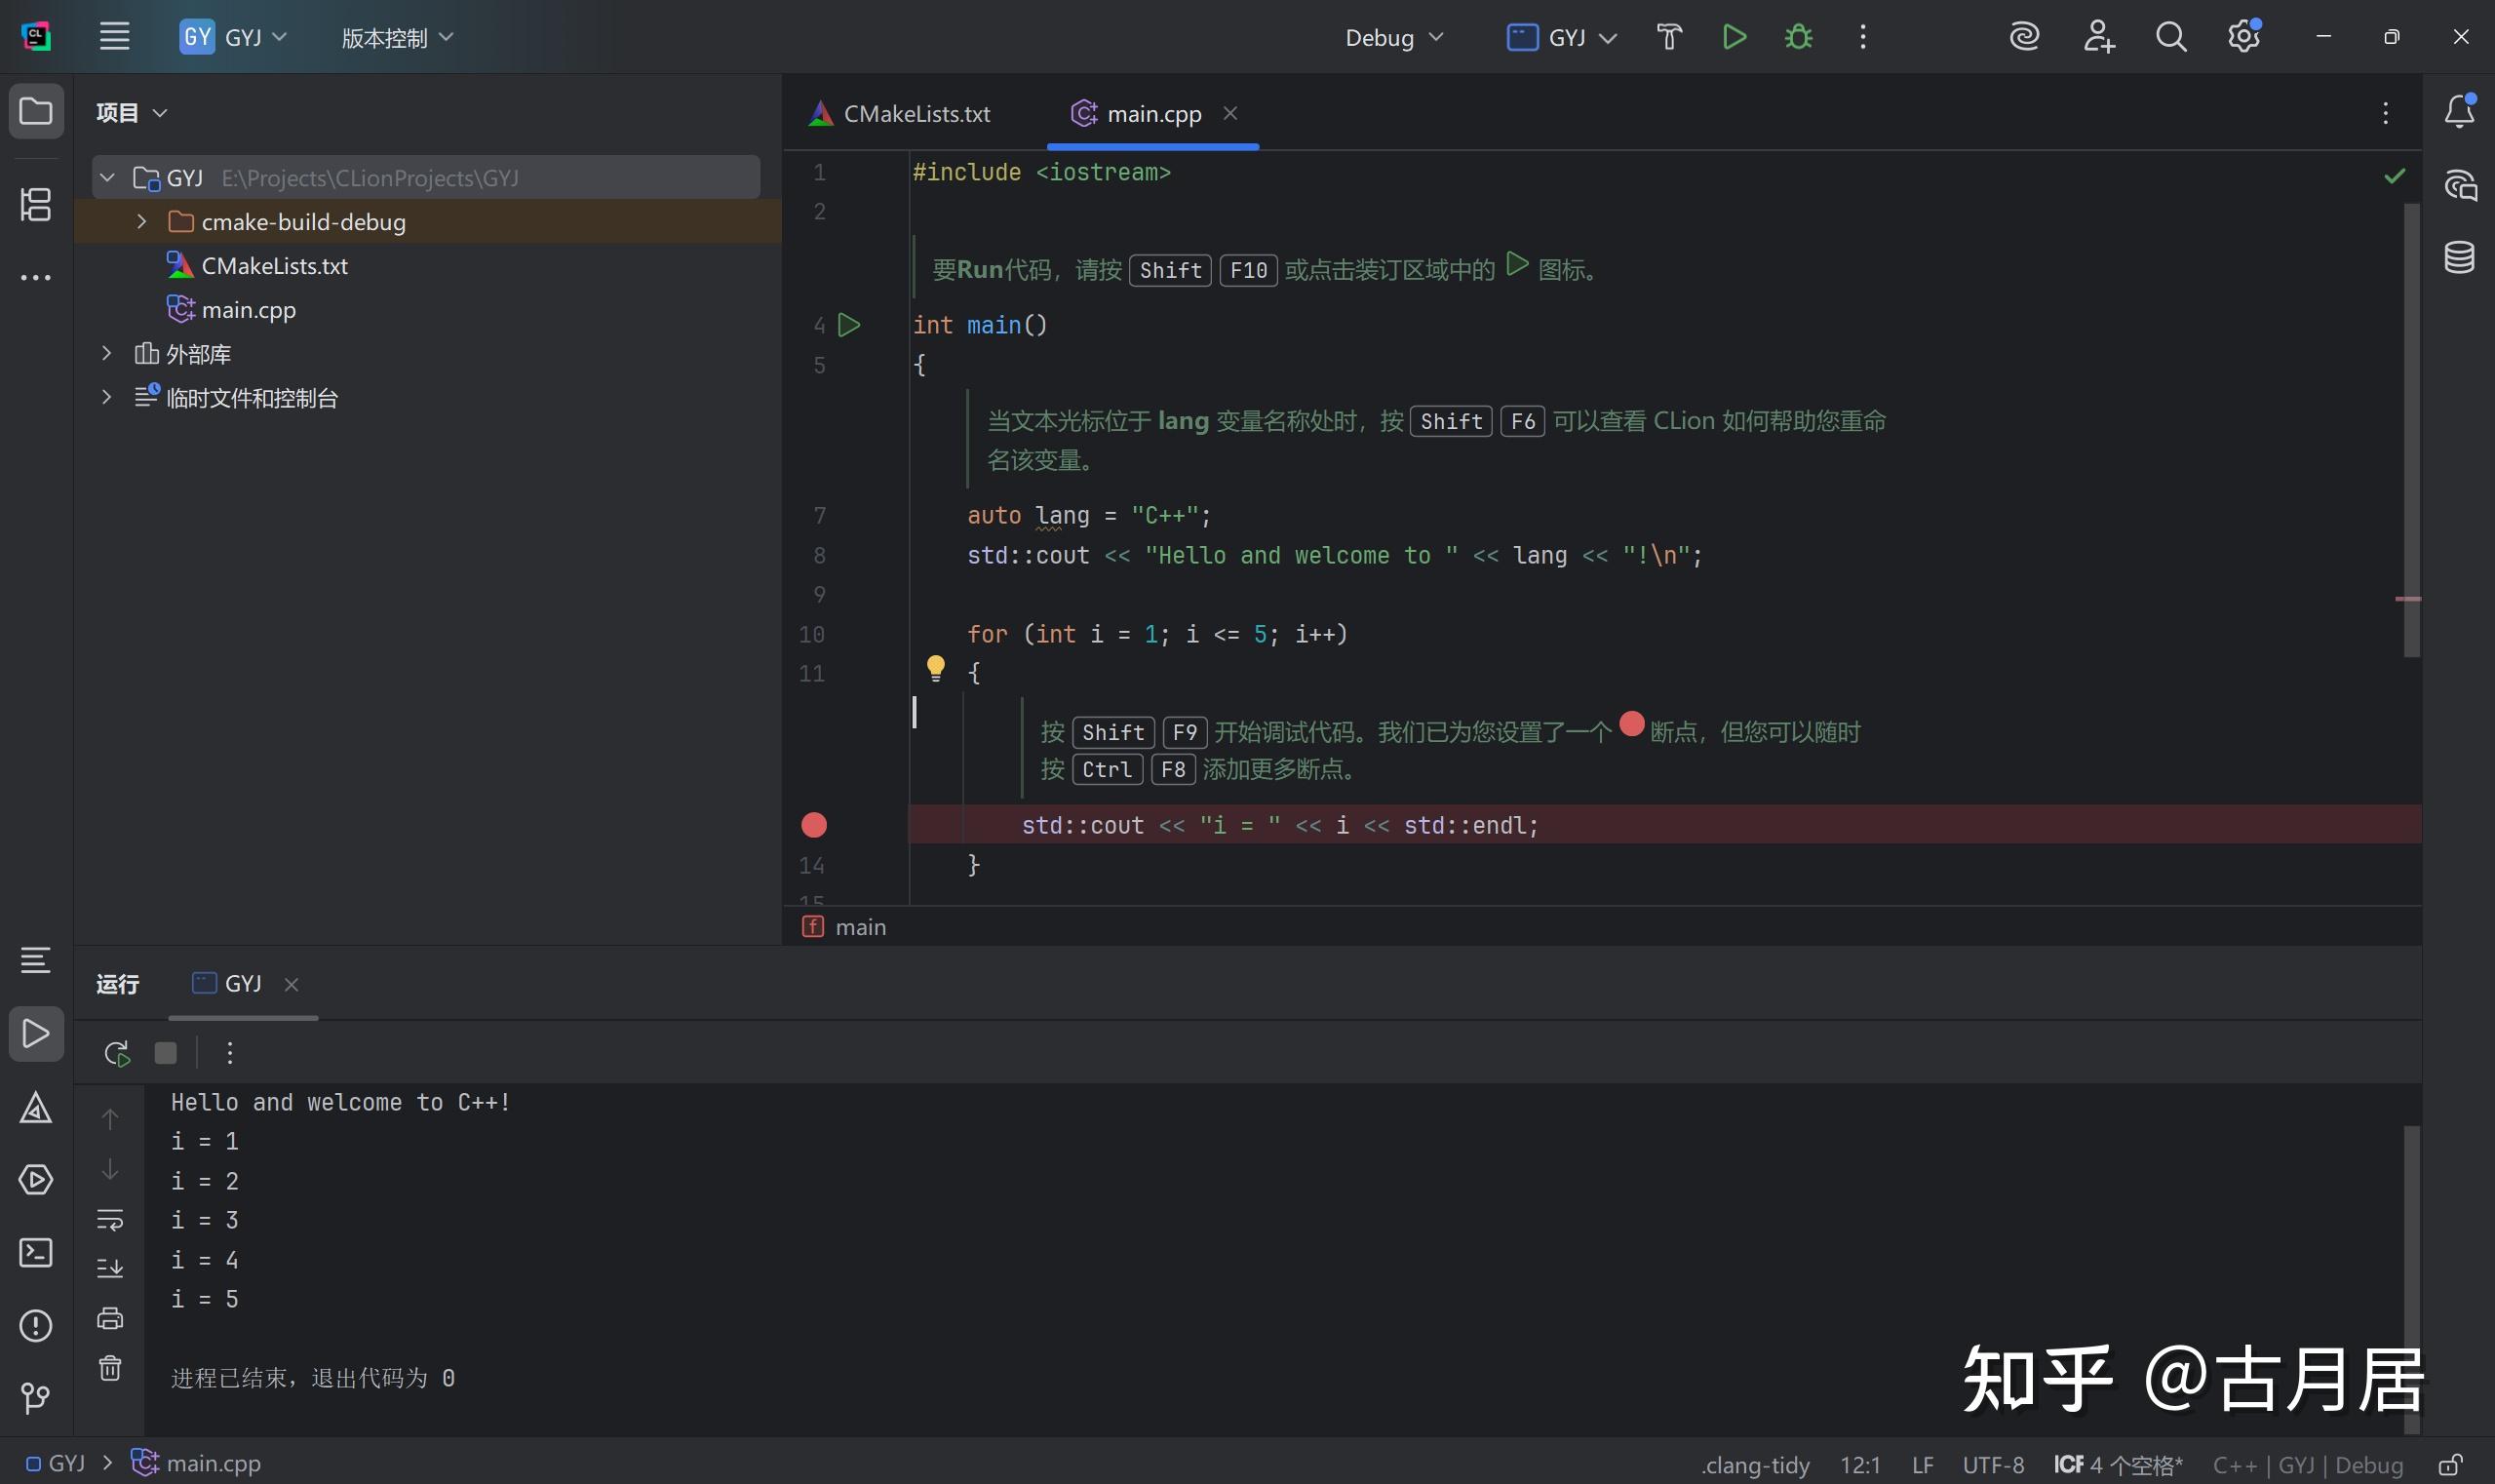Start debugging with the bug icon
The height and width of the screenshot is (1484, 2495).
click(1798, 37)
